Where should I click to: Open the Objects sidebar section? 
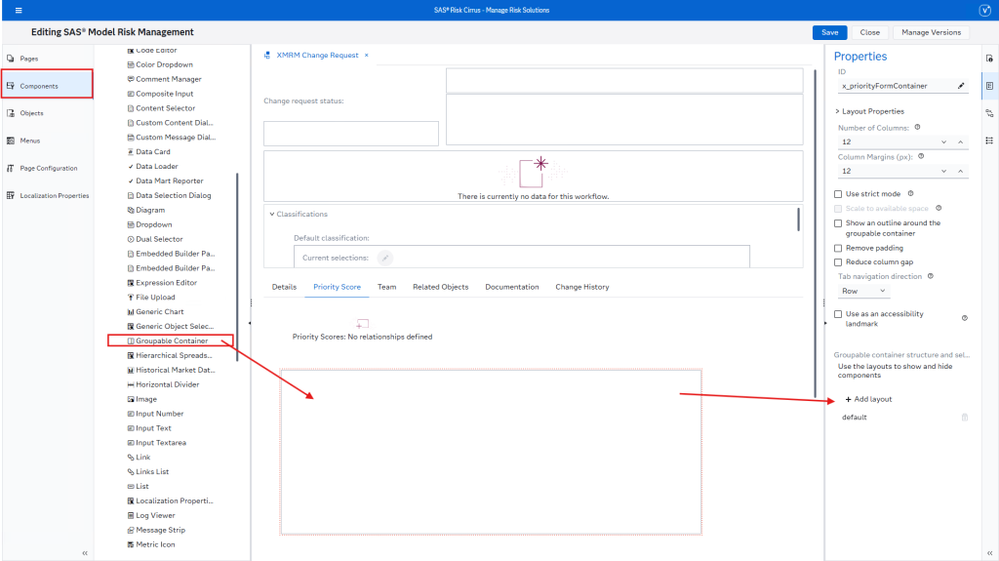click(x=31, y=113)
